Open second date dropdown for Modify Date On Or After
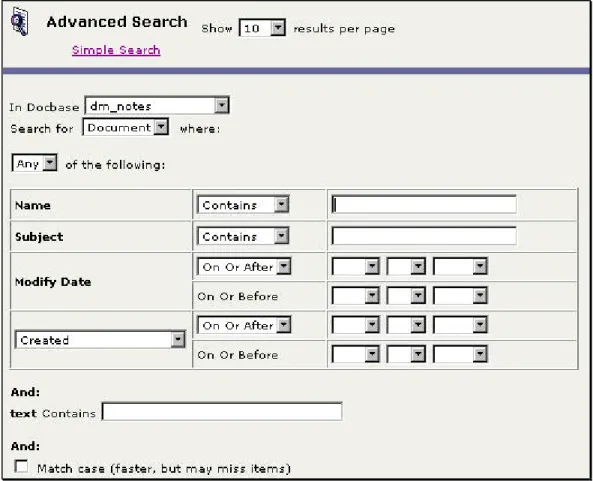This screenshot has height=481, width=593. 406,267
